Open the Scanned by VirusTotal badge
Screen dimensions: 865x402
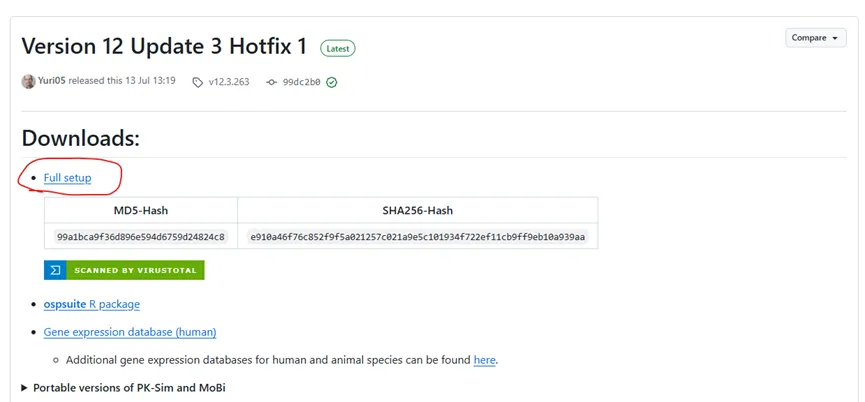click(x=124, y=270)
